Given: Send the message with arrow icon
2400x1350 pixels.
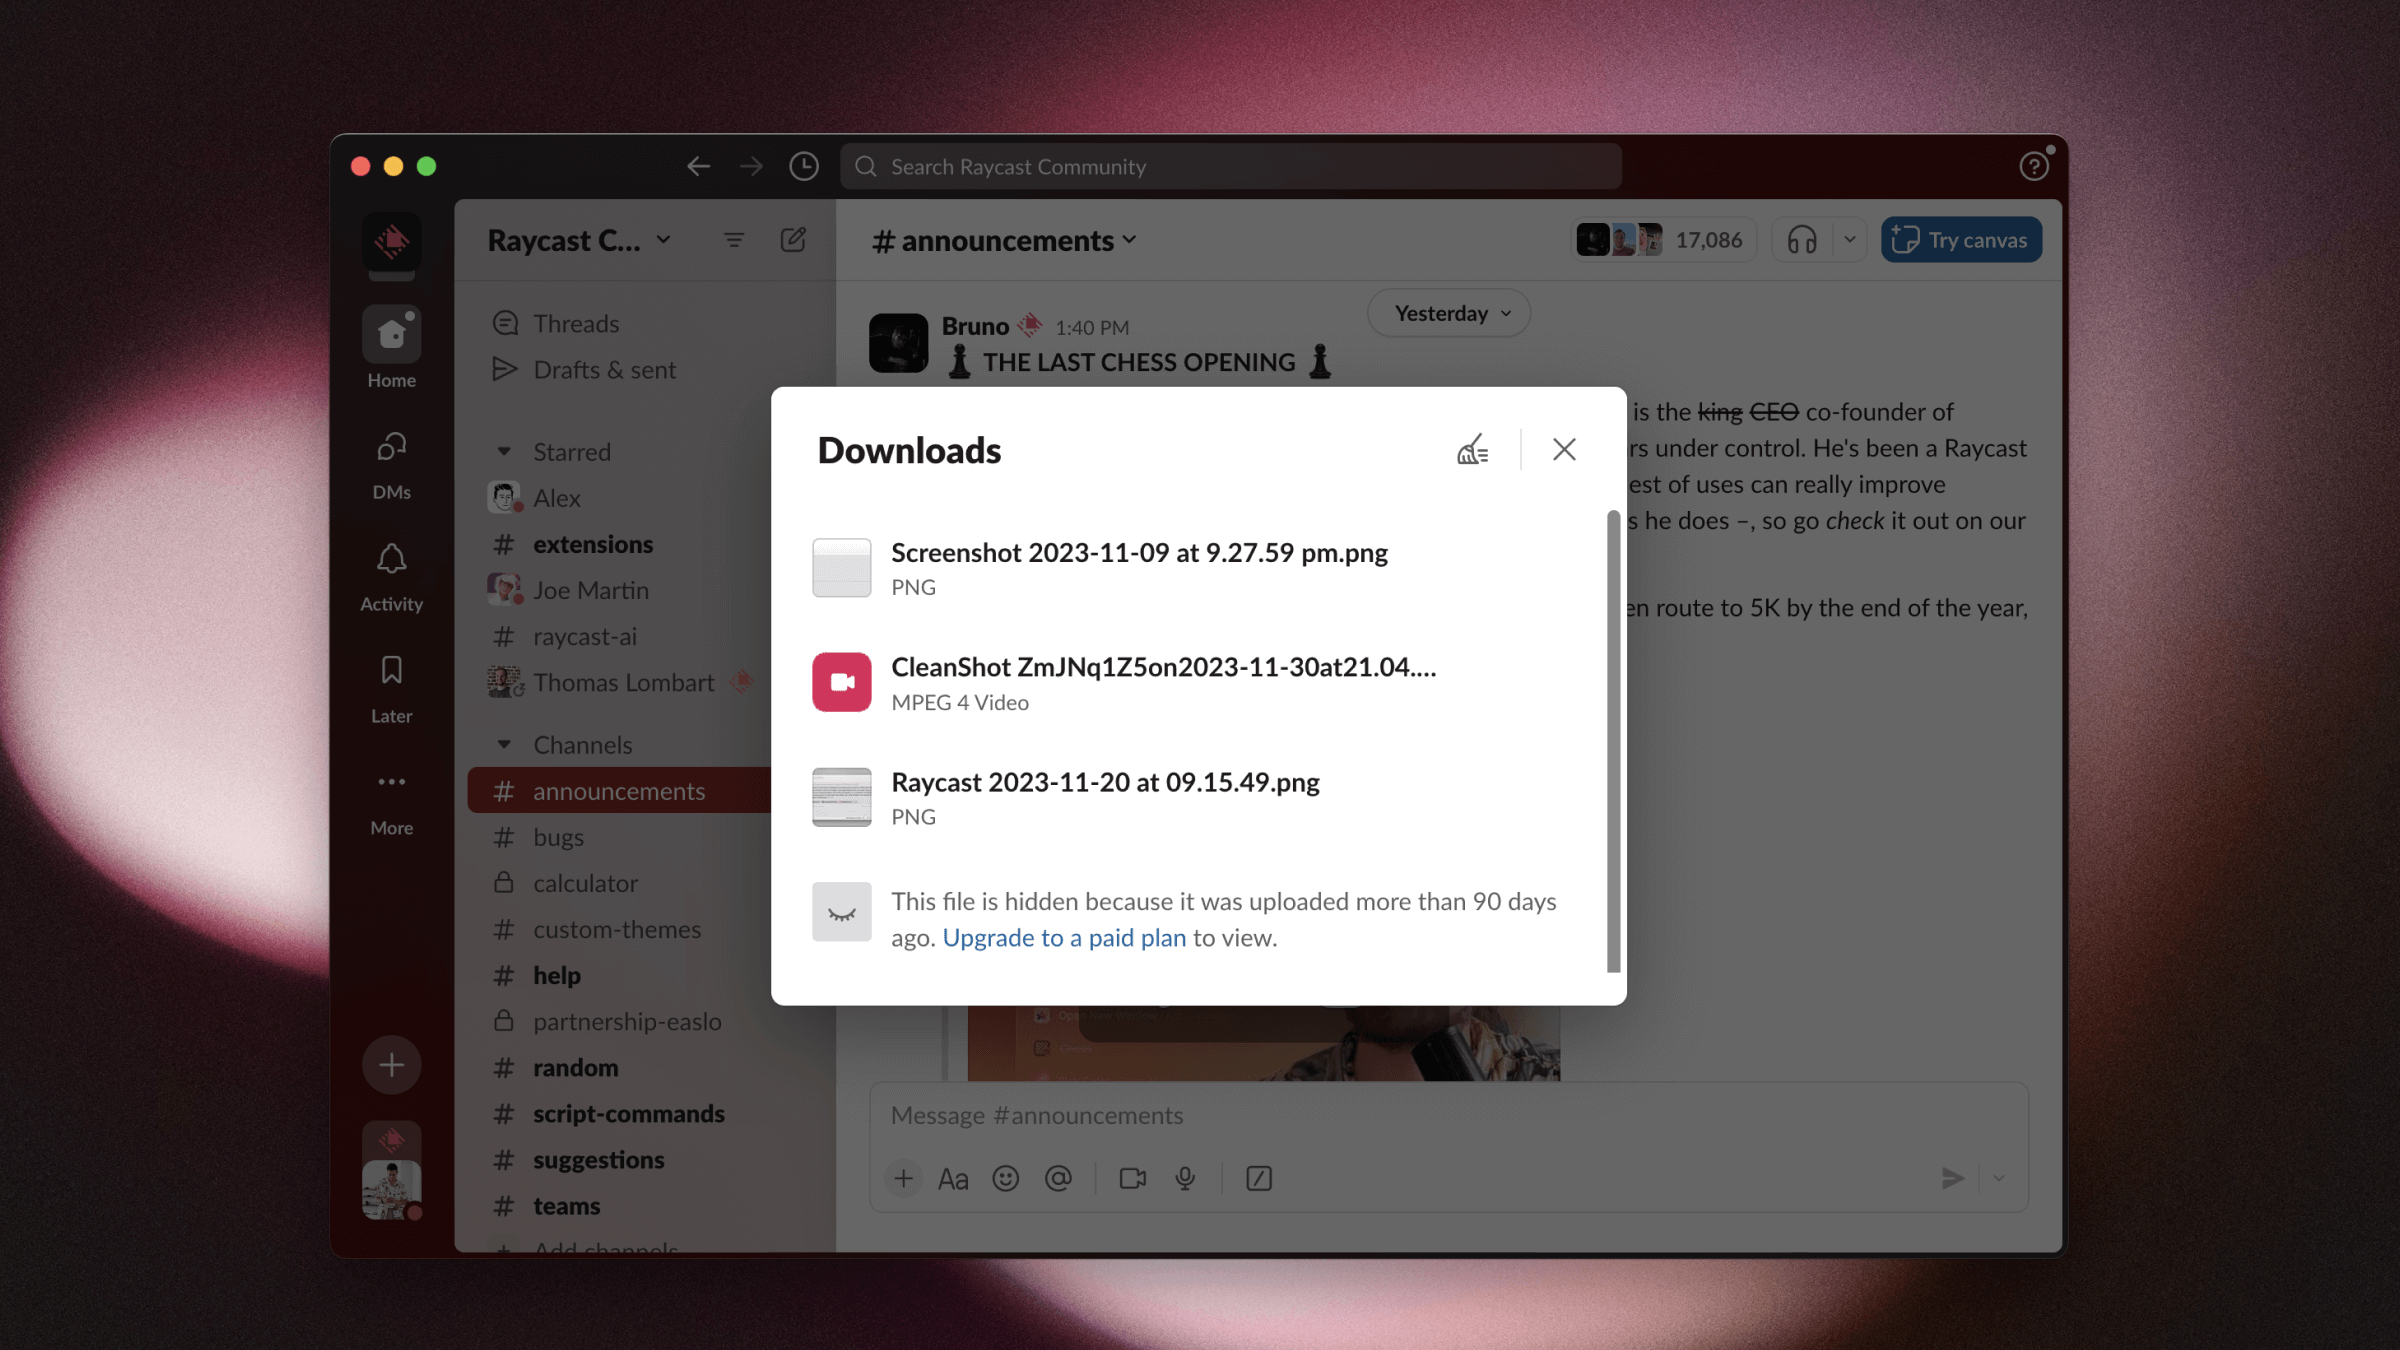Looking at the screenshot, I should click(x=1952, y=1179).
